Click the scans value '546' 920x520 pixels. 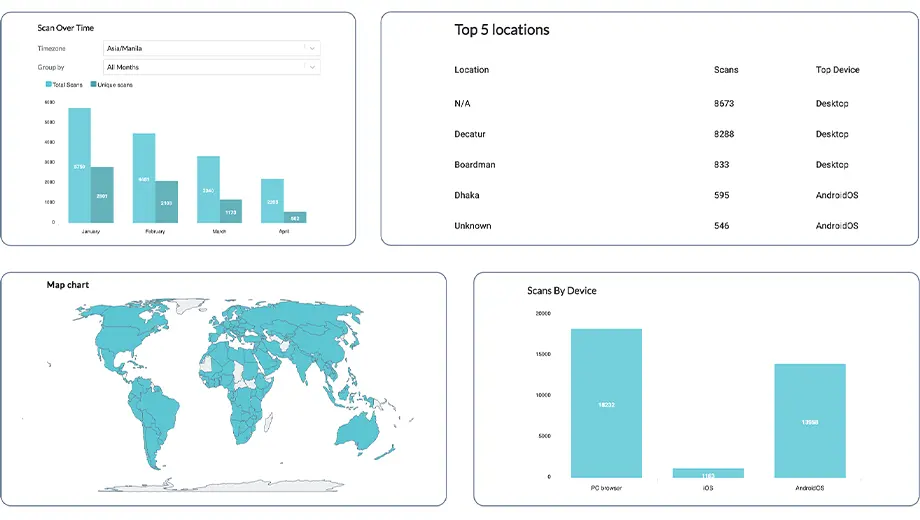(722, 225)
